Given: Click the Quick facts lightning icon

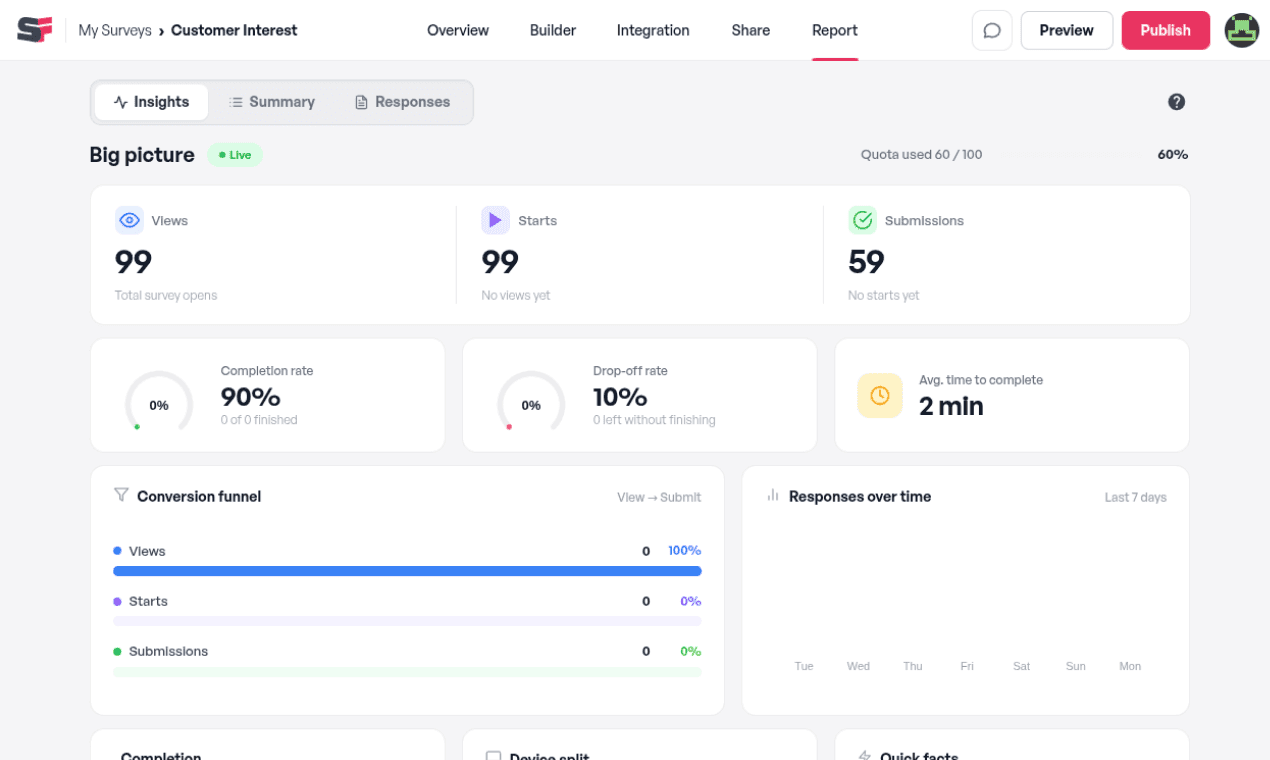Looking at the screenshot, I should (865, 757).
